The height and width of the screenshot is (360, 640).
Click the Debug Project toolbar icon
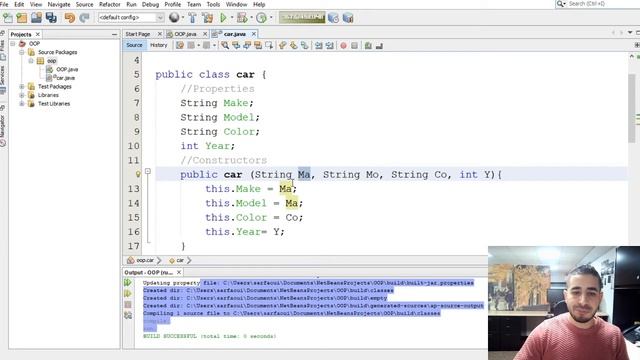[x=242, y=18]
